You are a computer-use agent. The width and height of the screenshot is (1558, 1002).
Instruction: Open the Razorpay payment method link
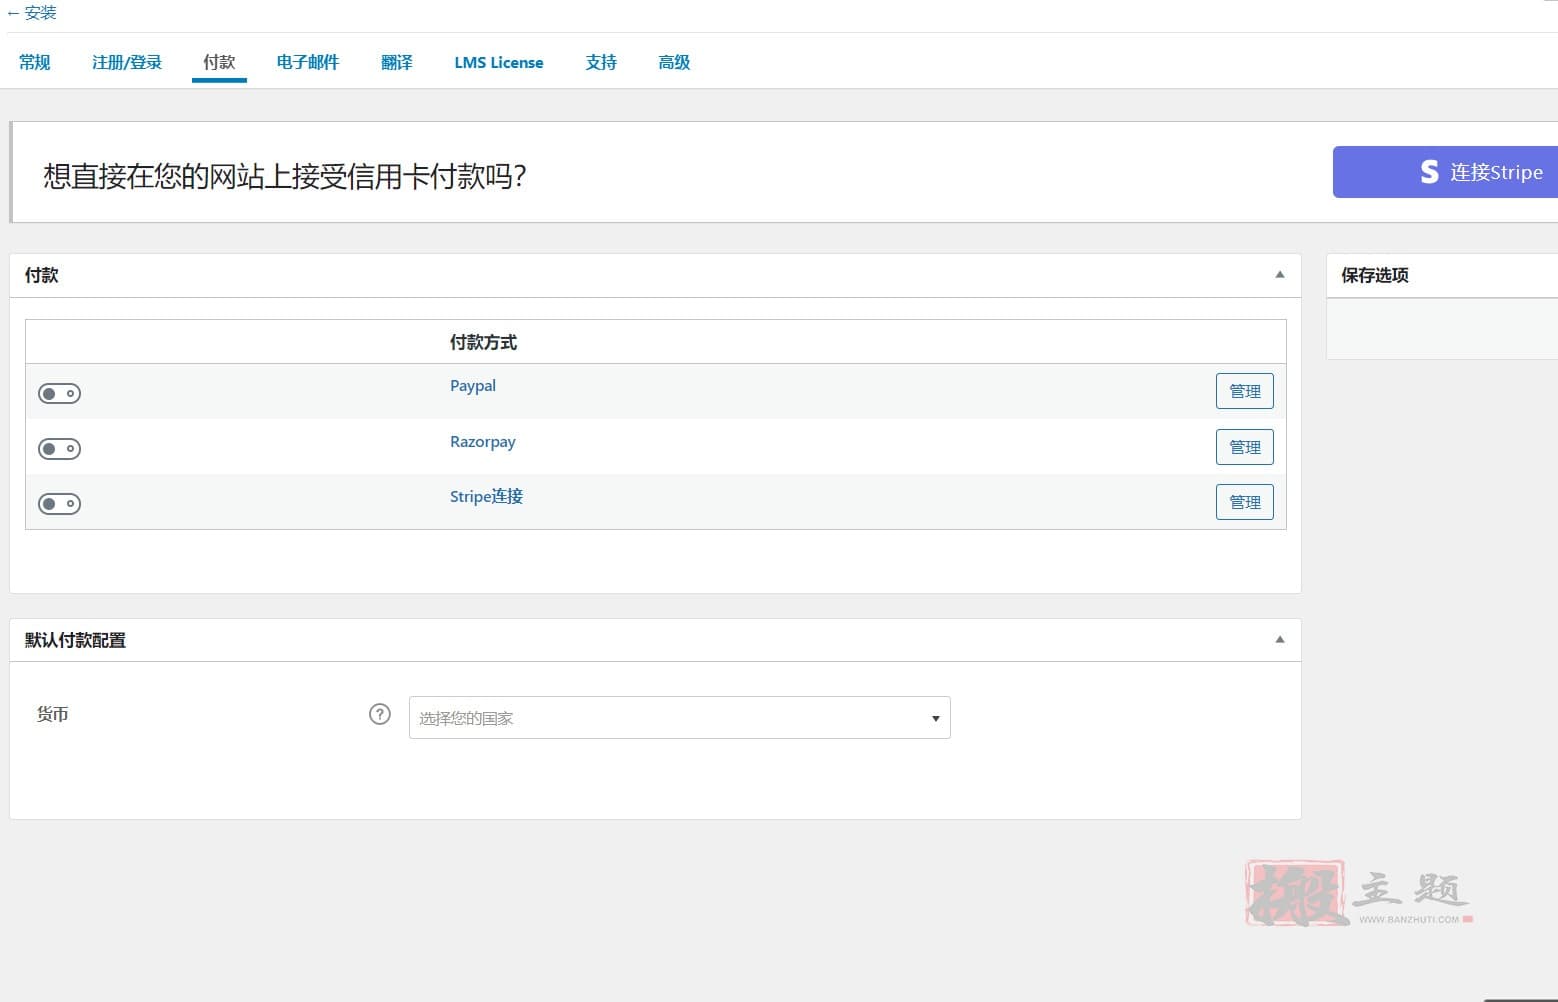click(x=483, y=442)
